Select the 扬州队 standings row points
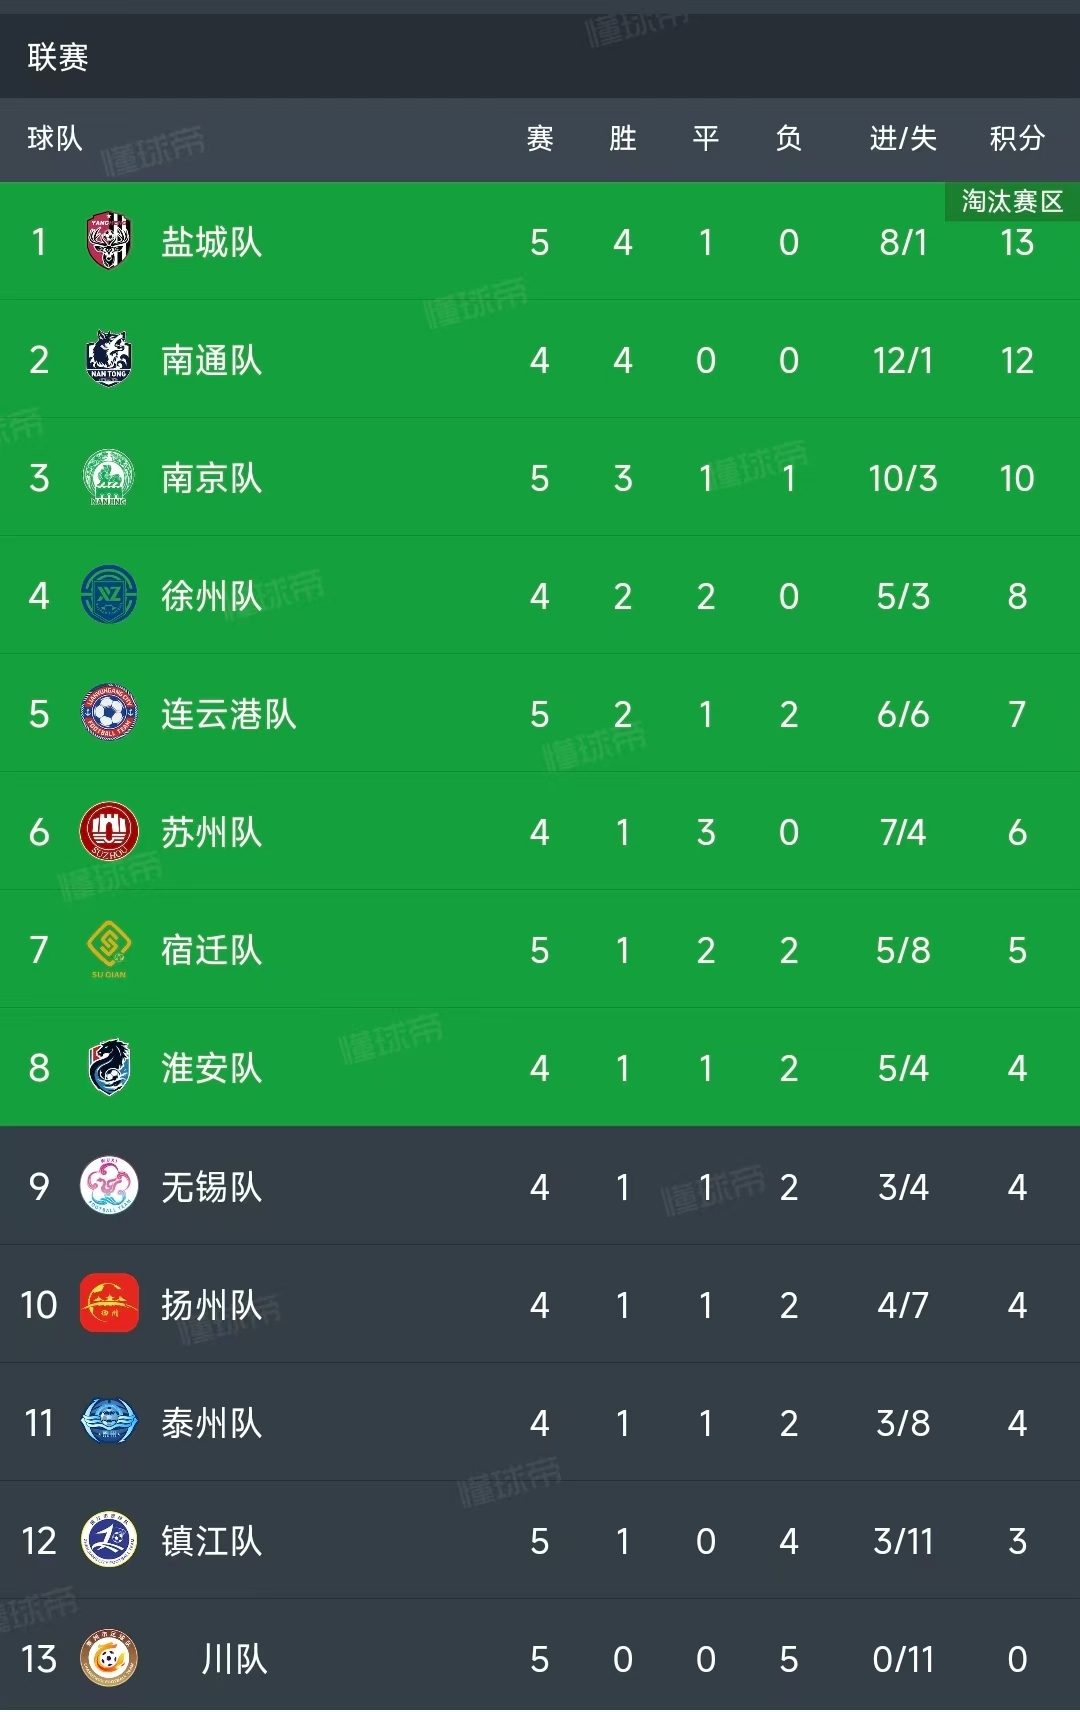 1017,1304
